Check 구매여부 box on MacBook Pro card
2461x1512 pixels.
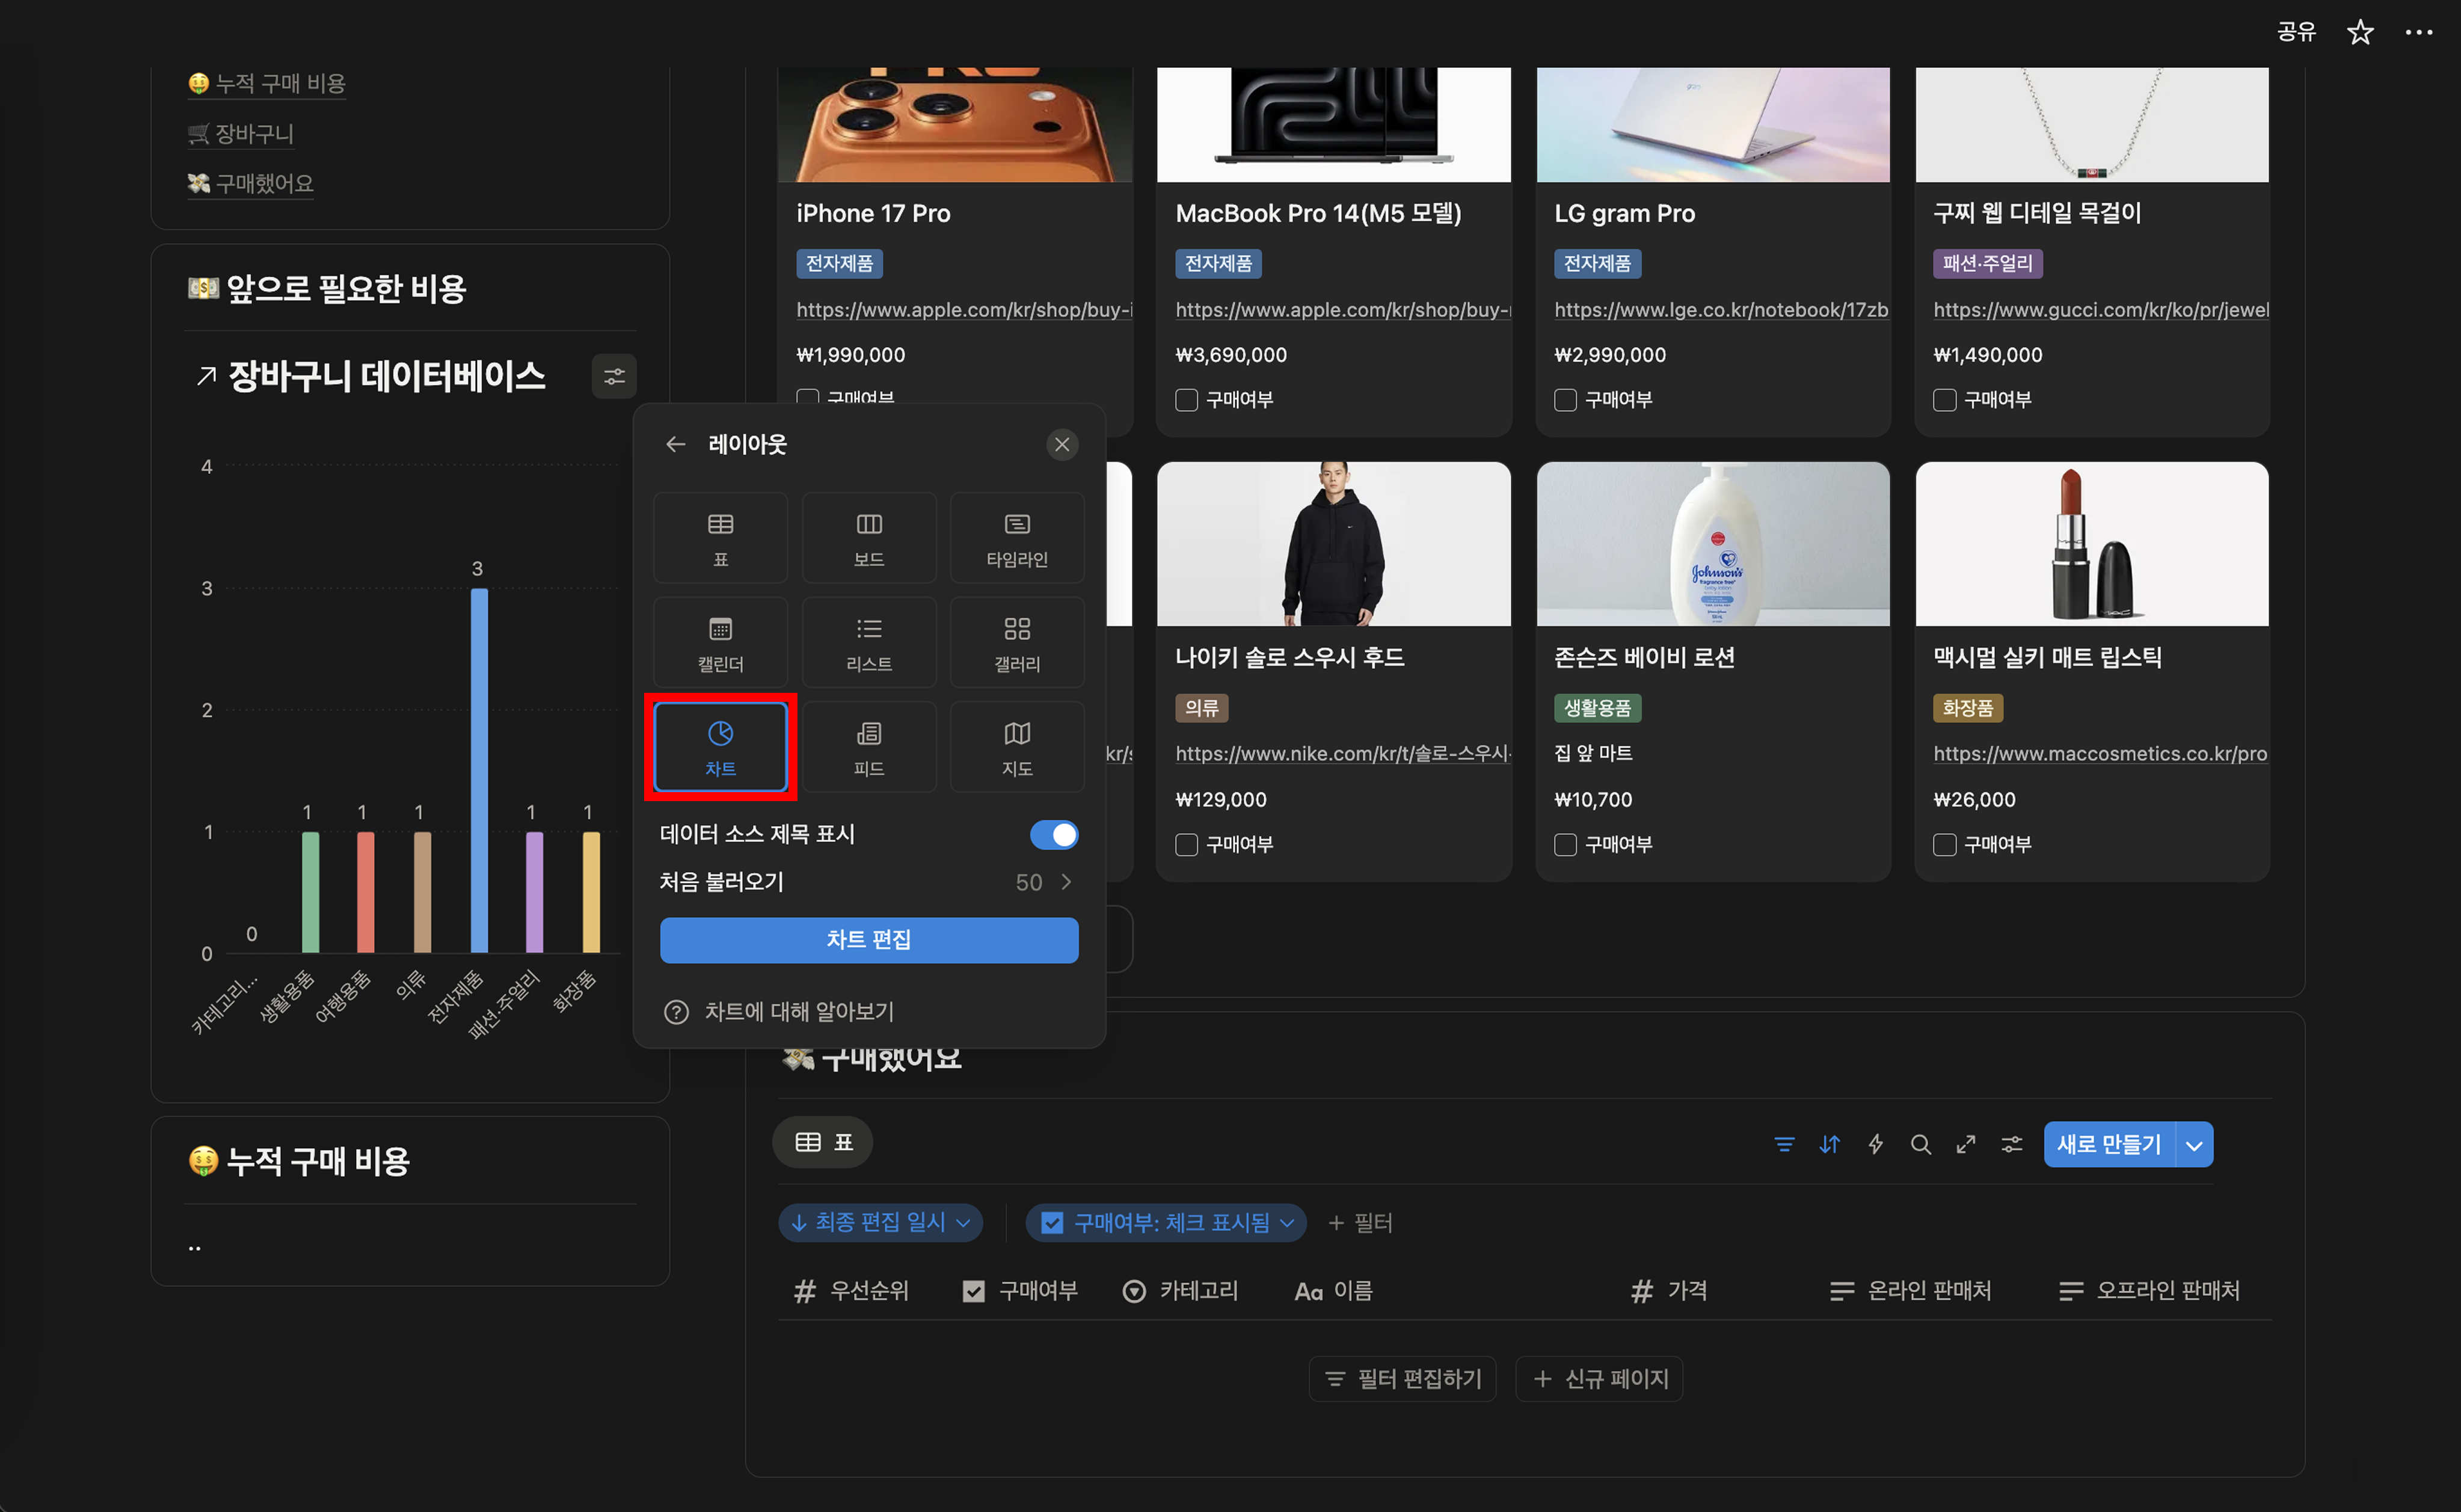pyautogui.click(x=1186, y=400)
